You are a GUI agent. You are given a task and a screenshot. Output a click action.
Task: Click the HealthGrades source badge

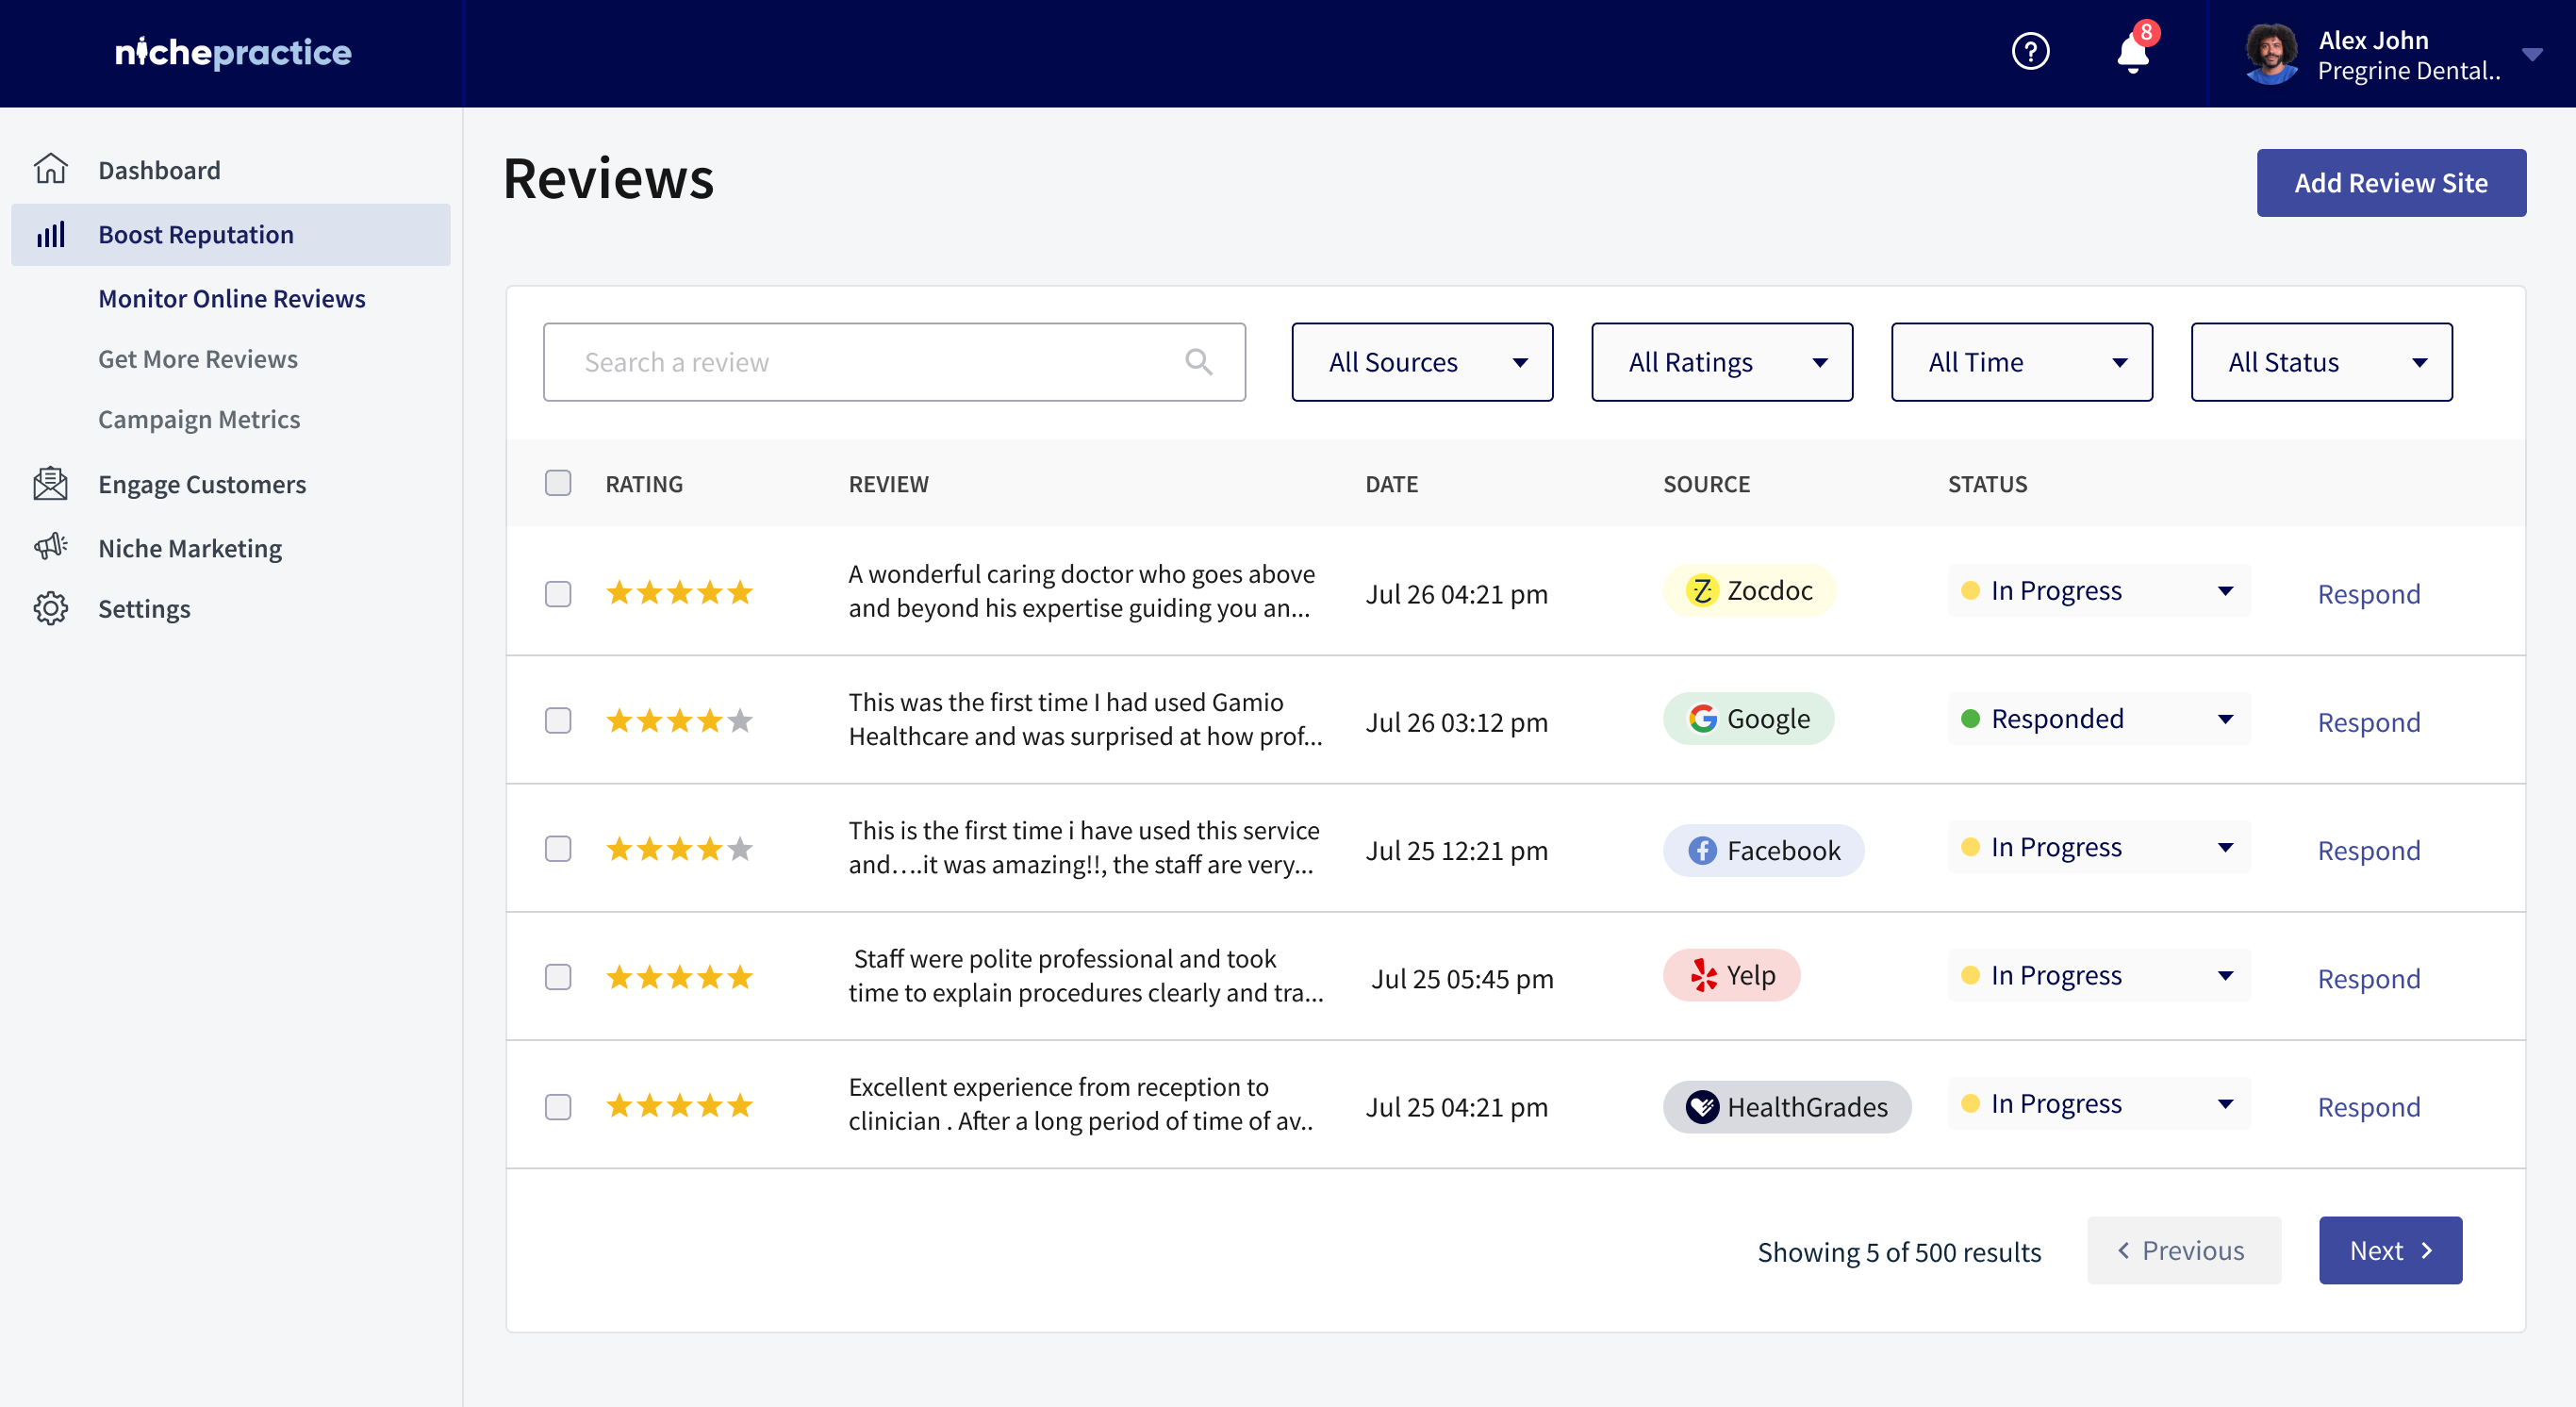1787,1107
